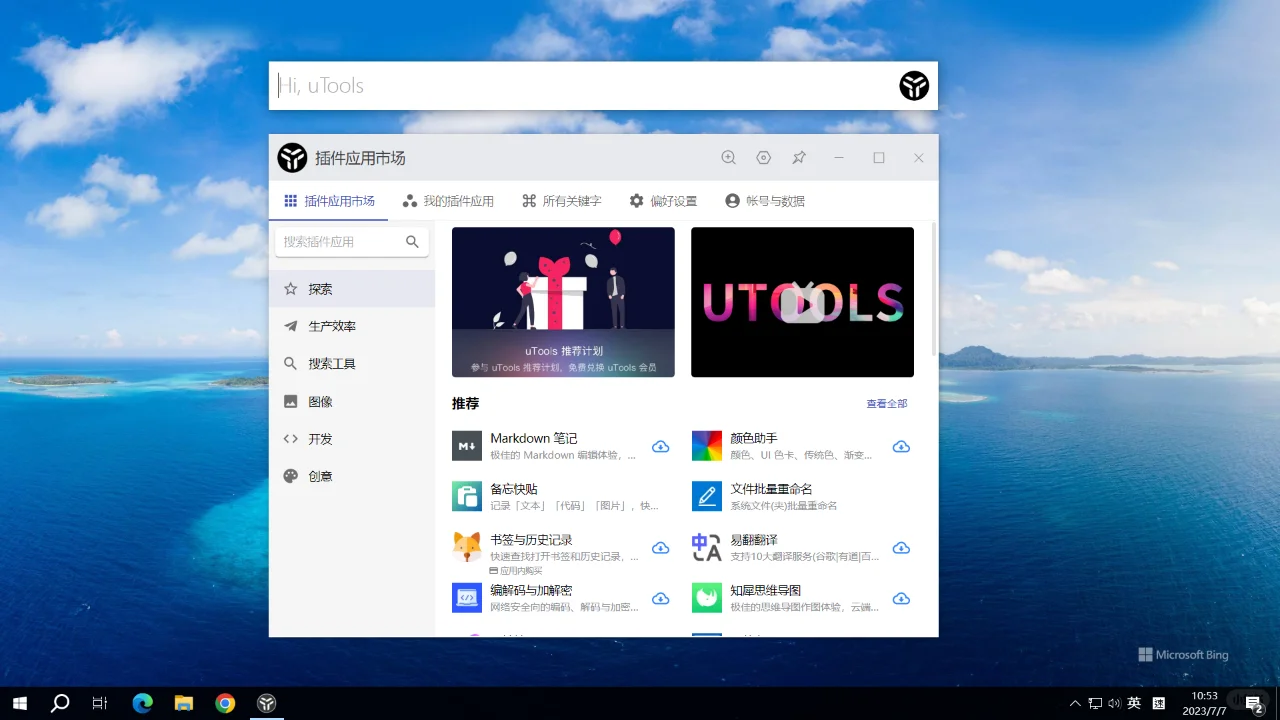Click the volume speaker tray icon
This screenshot has width=1280, height=720.
(x=1115, y=704)
